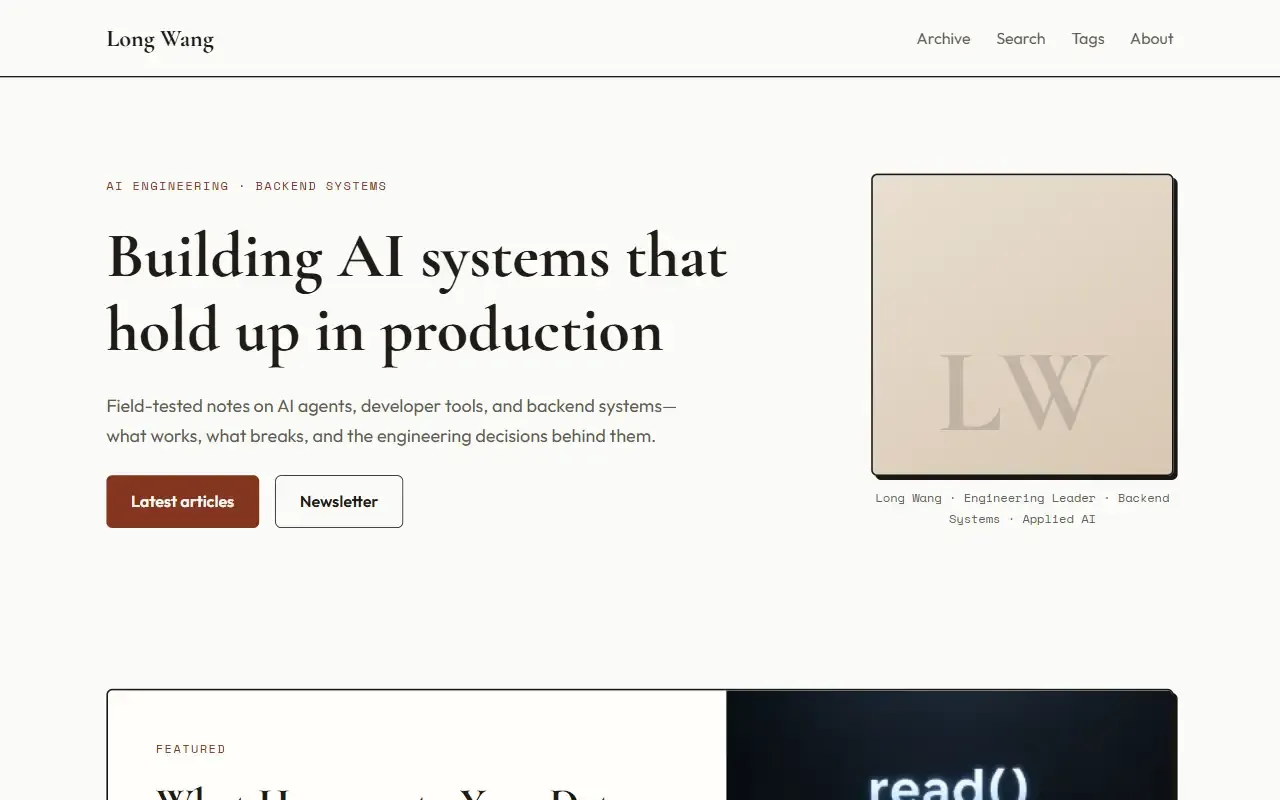Click the Long Wang site logo

(160, 39)
